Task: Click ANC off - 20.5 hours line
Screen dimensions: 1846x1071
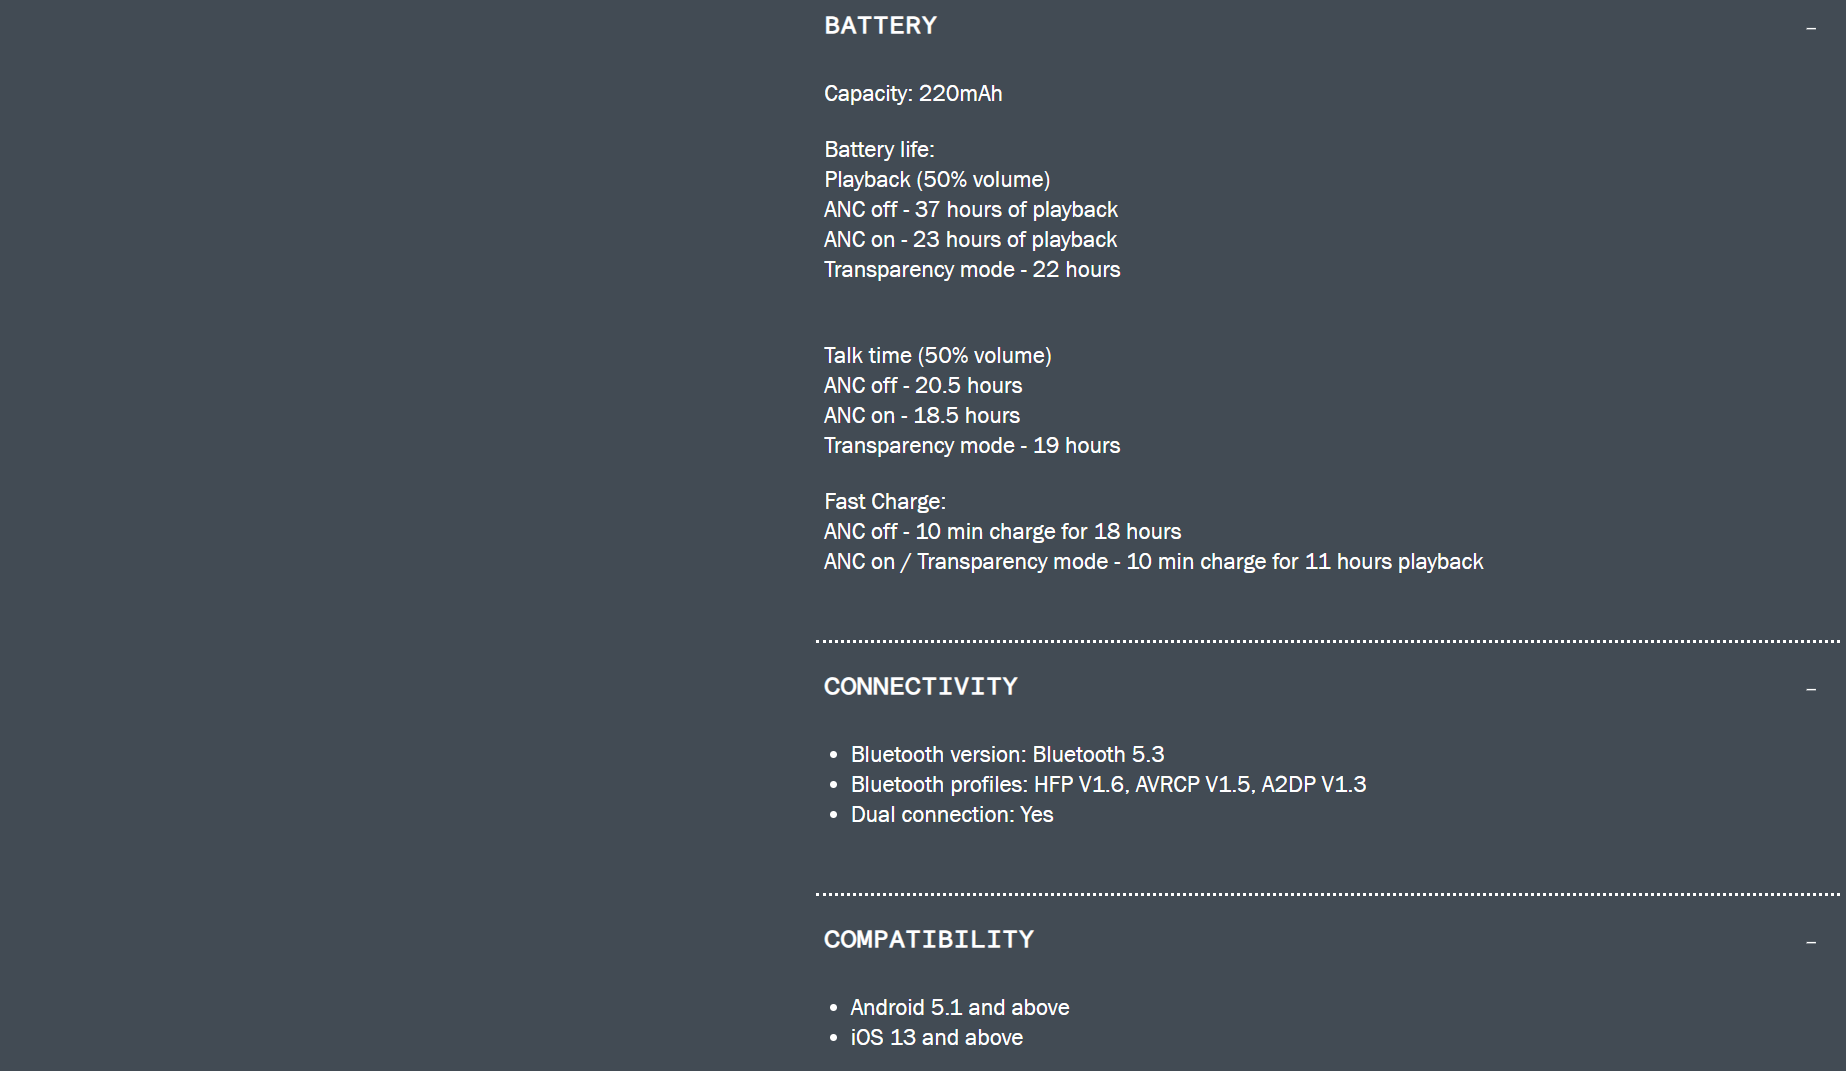Action: [x=923, y=386]
